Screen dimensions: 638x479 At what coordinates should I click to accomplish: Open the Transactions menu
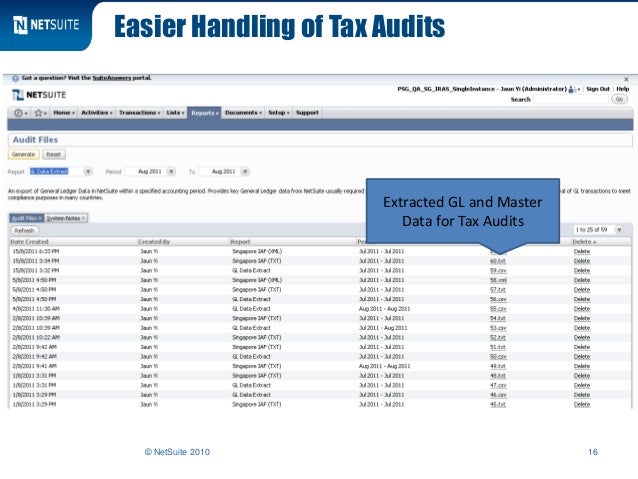(x=139, y=113)
